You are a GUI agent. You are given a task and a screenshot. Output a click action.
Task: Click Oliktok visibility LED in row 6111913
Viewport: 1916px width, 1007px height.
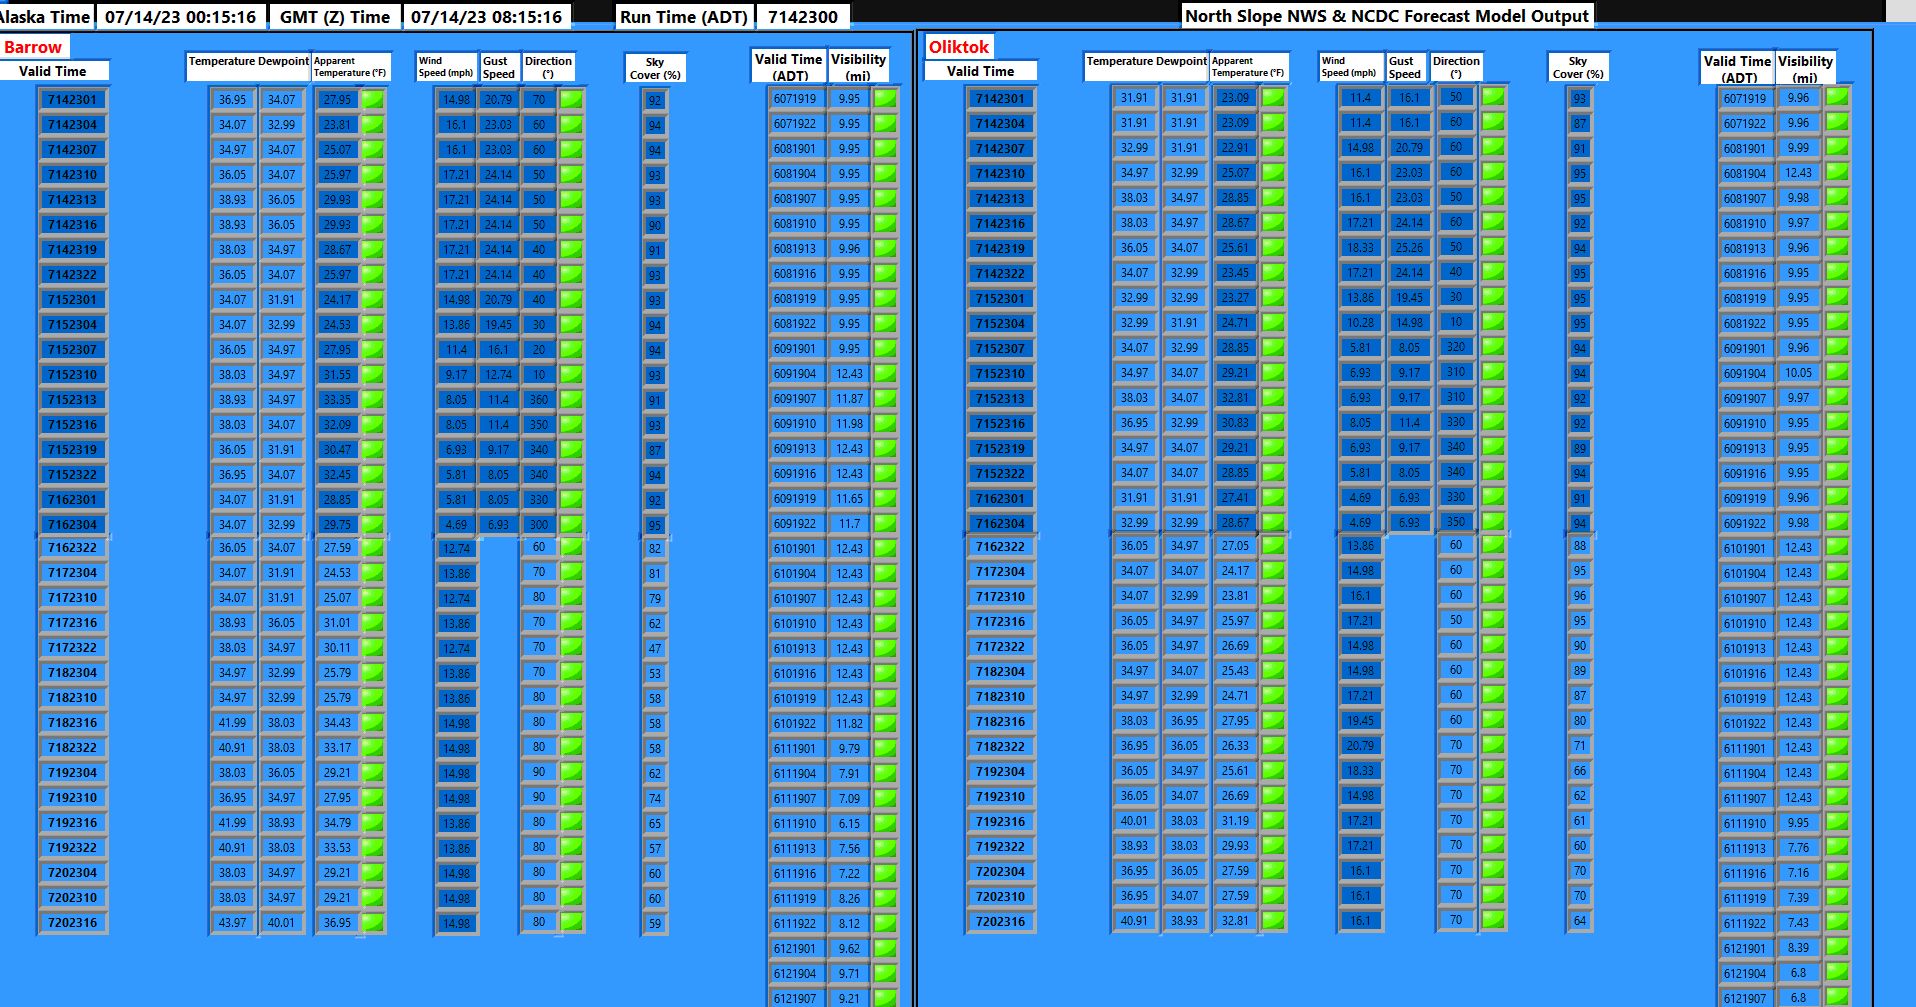click(x=1837, y=847)
